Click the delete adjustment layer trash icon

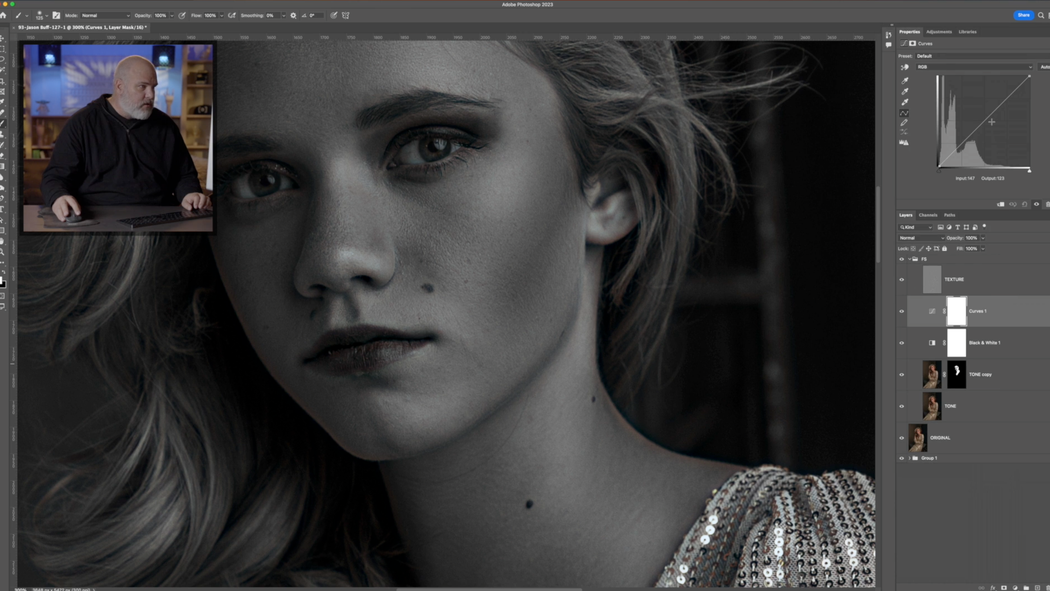coord(1047,203)
